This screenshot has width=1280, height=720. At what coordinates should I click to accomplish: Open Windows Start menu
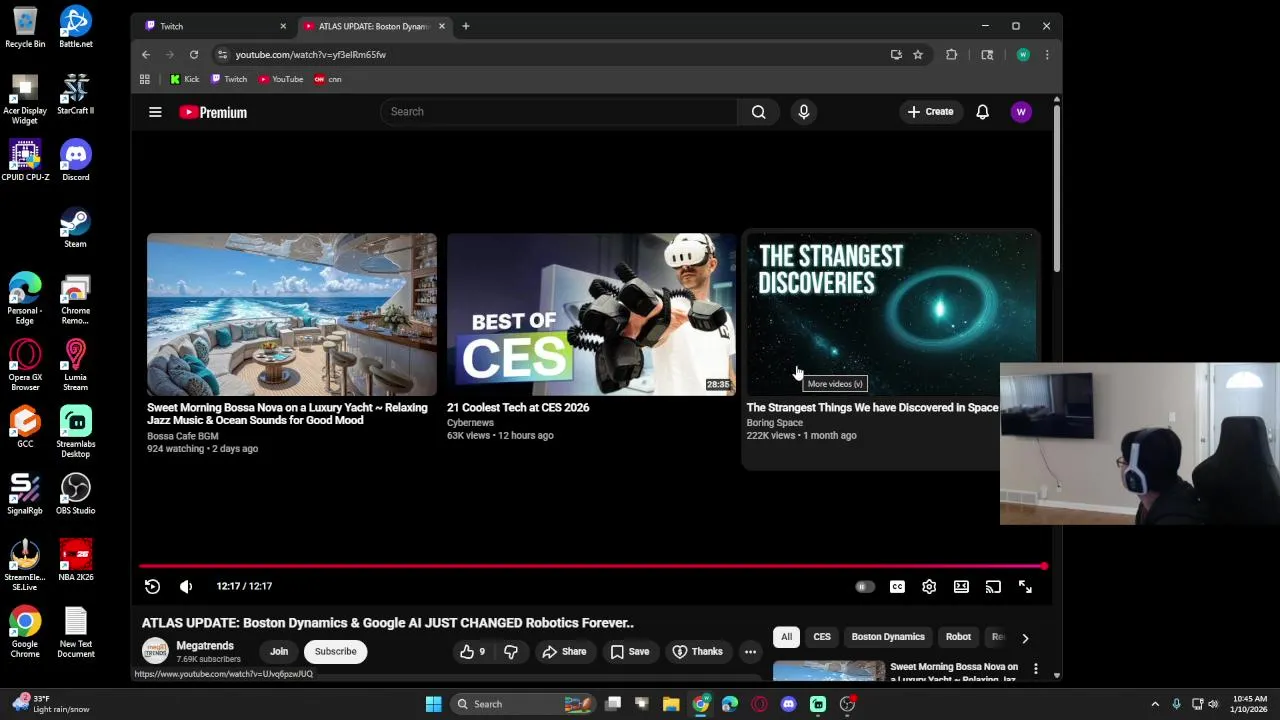433,704
